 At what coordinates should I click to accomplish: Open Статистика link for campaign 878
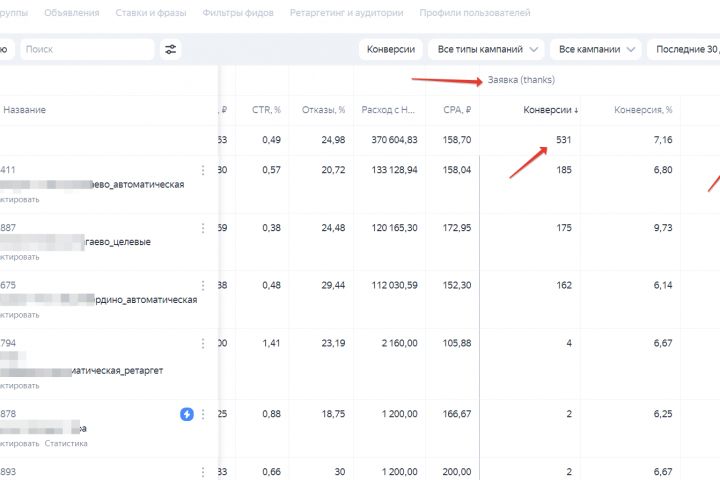[67, 443]
